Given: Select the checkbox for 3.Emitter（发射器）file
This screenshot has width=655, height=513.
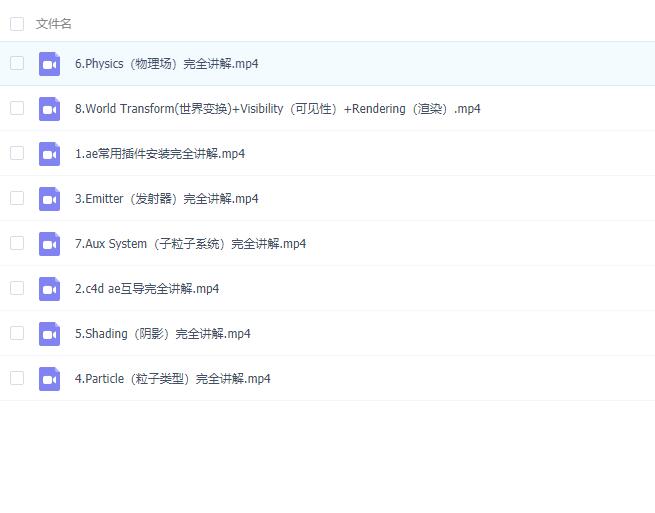Looking at the screenshot, I should pos(17,198).
